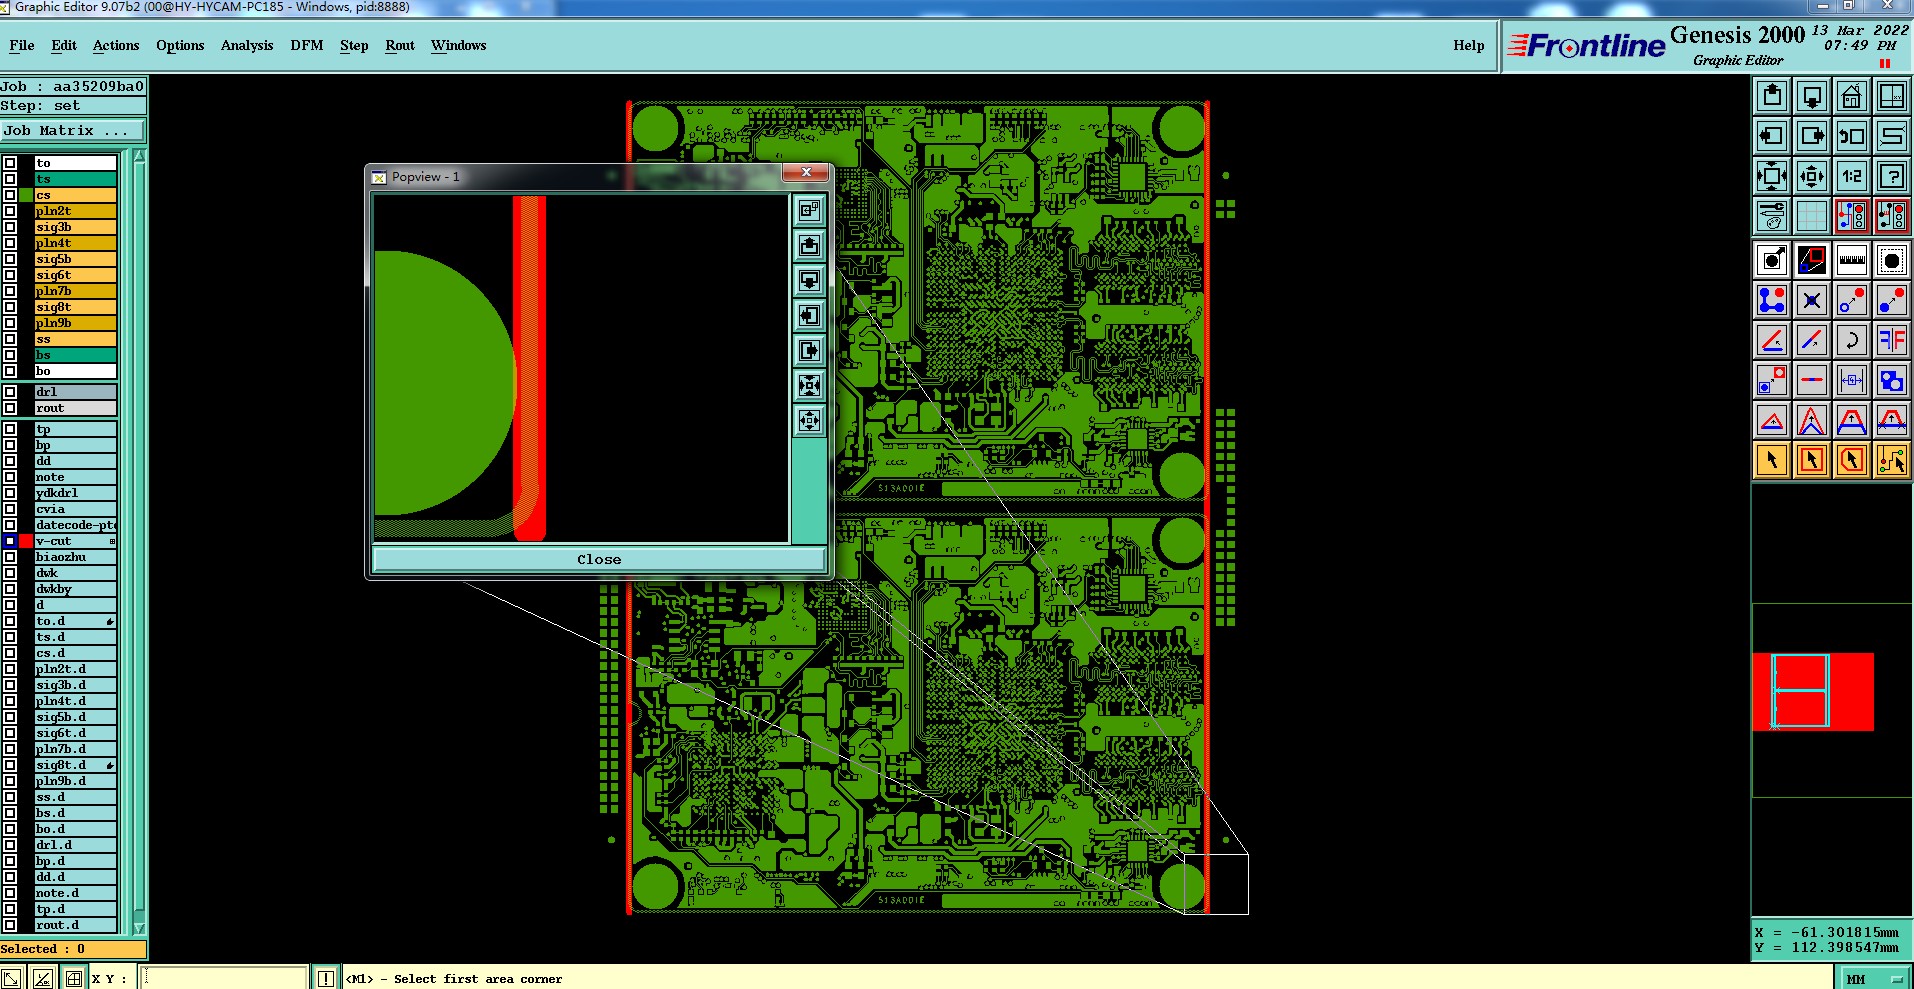Toggle checkbox for the 'v-cut' layer

(10, 541)
